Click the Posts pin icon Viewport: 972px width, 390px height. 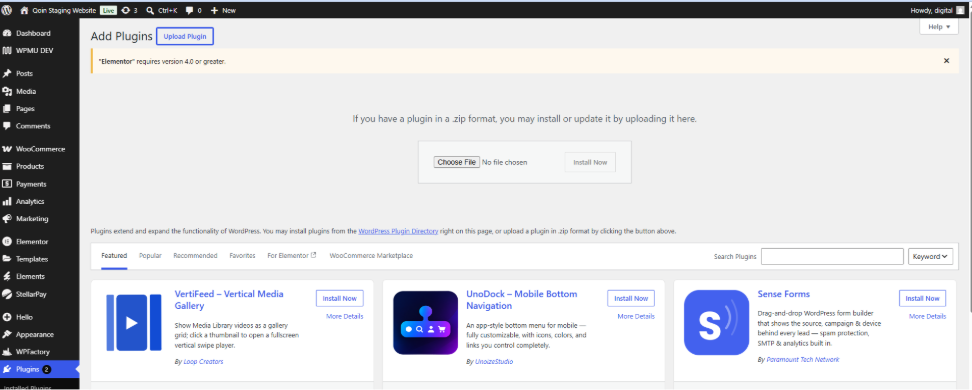pyautogui.click(x=7, y=74)
